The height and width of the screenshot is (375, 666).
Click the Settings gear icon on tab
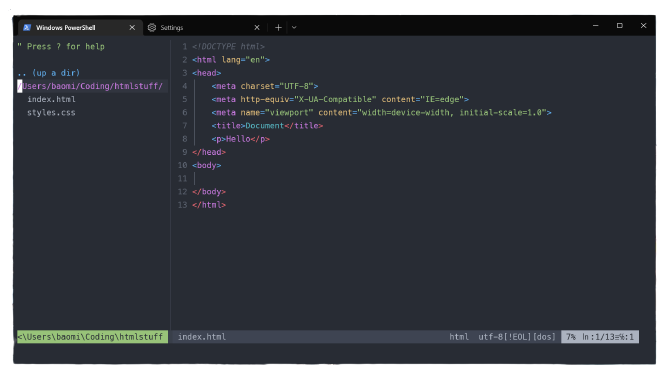point(152,27)
